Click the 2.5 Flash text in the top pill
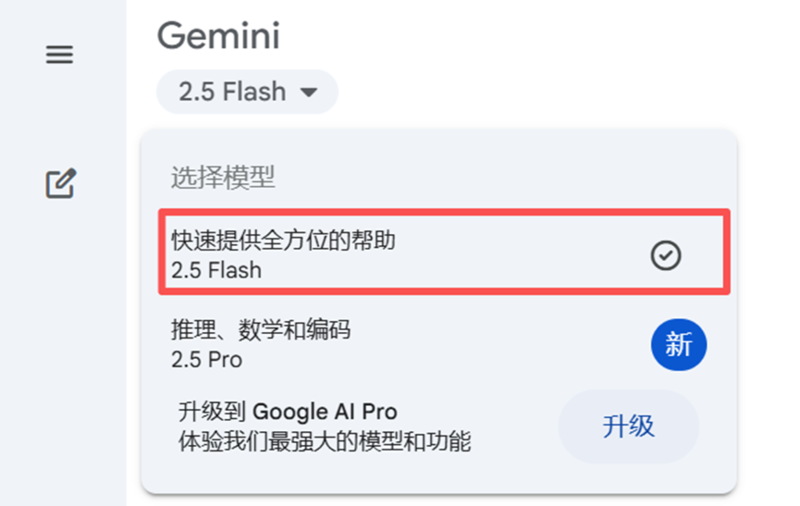800x506 pixels. (232, 93)
